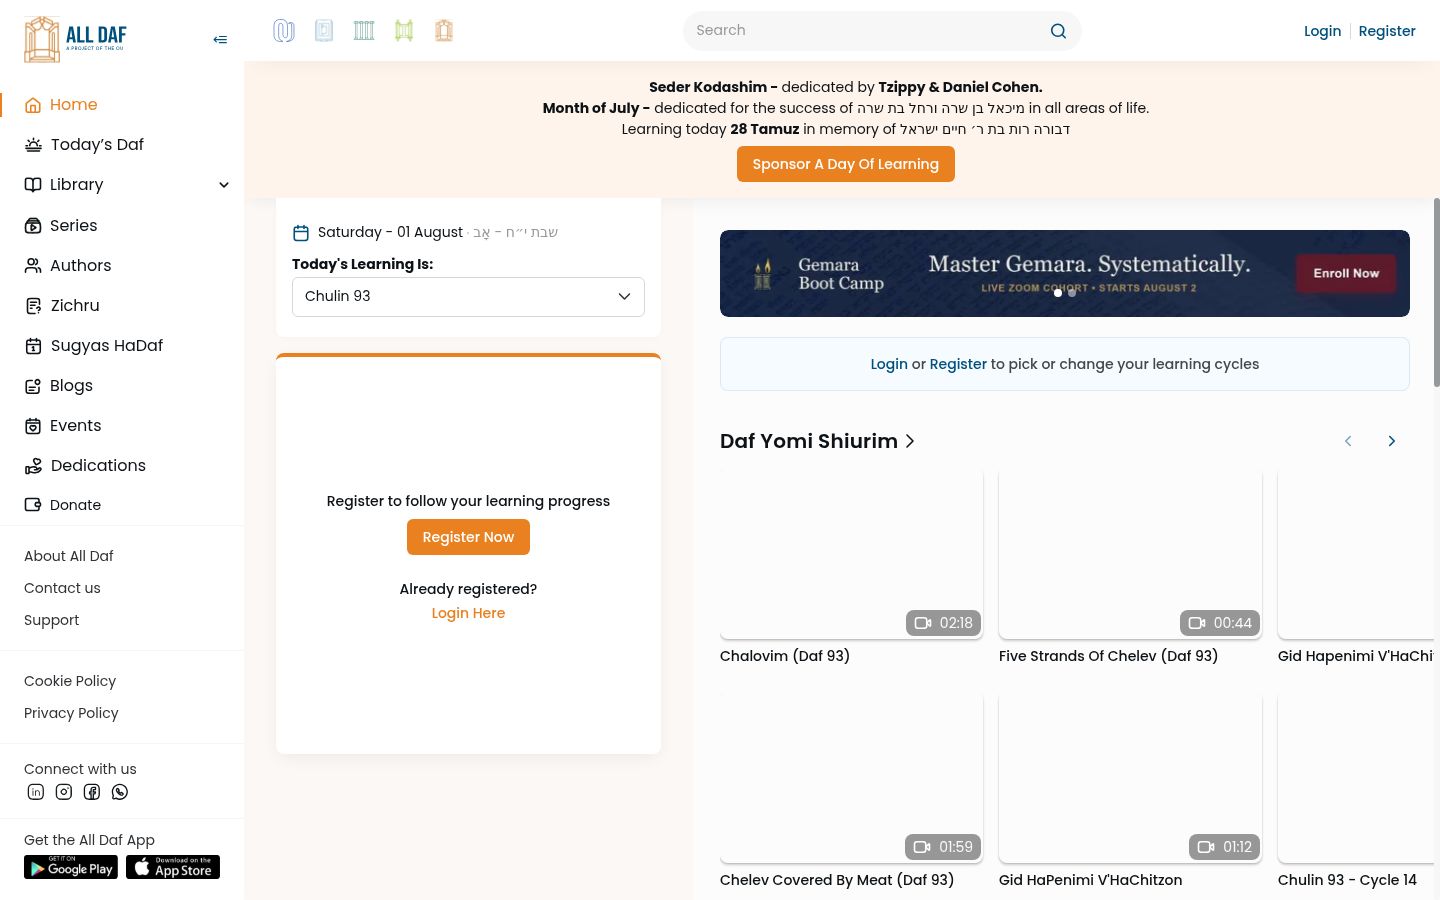Click the Register Now button
The image size is (1440, 900).
(468, 537)
